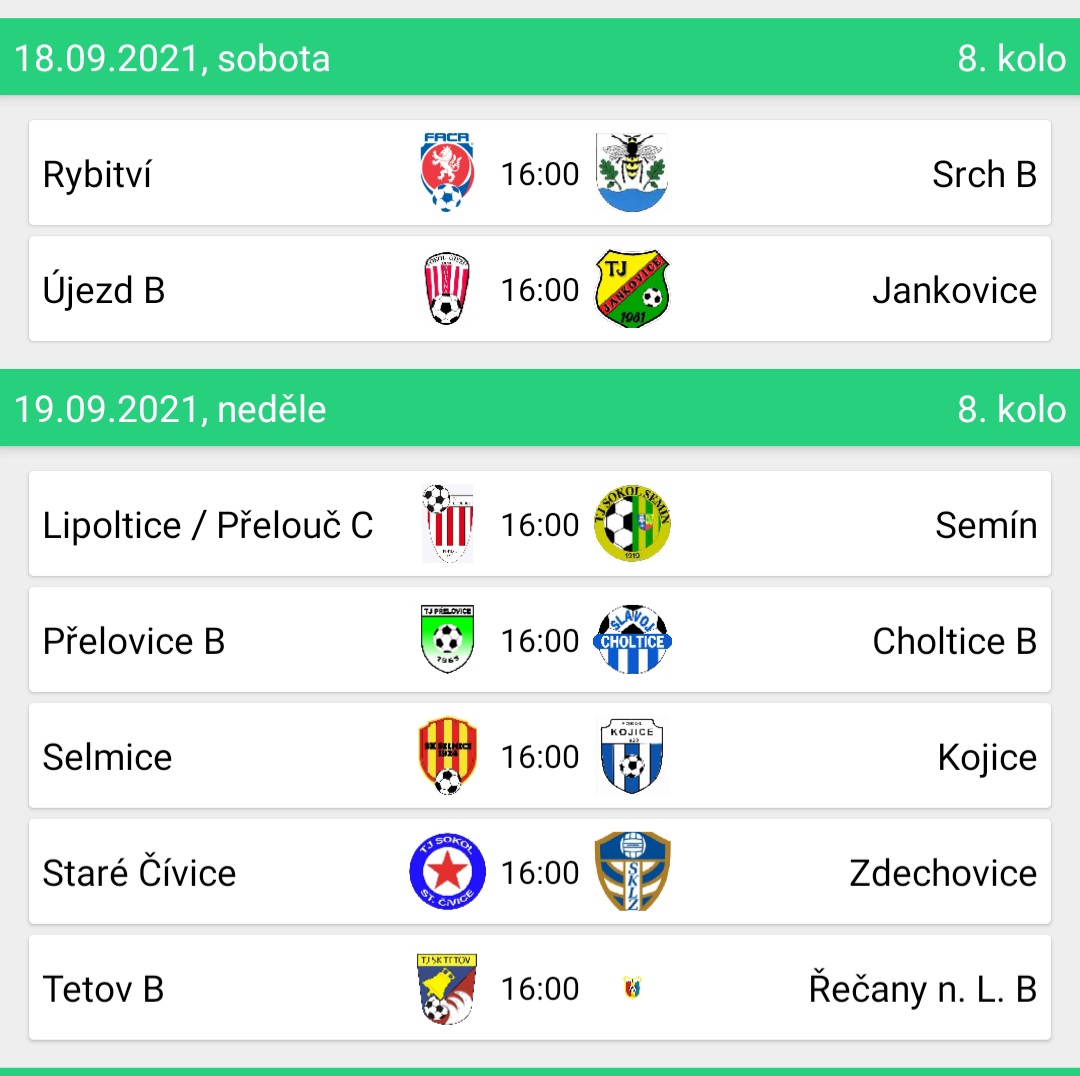Select the 18.09.2021 sobota header
The height and width of the screenshot is (1076, 1080).
pyautogui.click(x=540, y=57)
